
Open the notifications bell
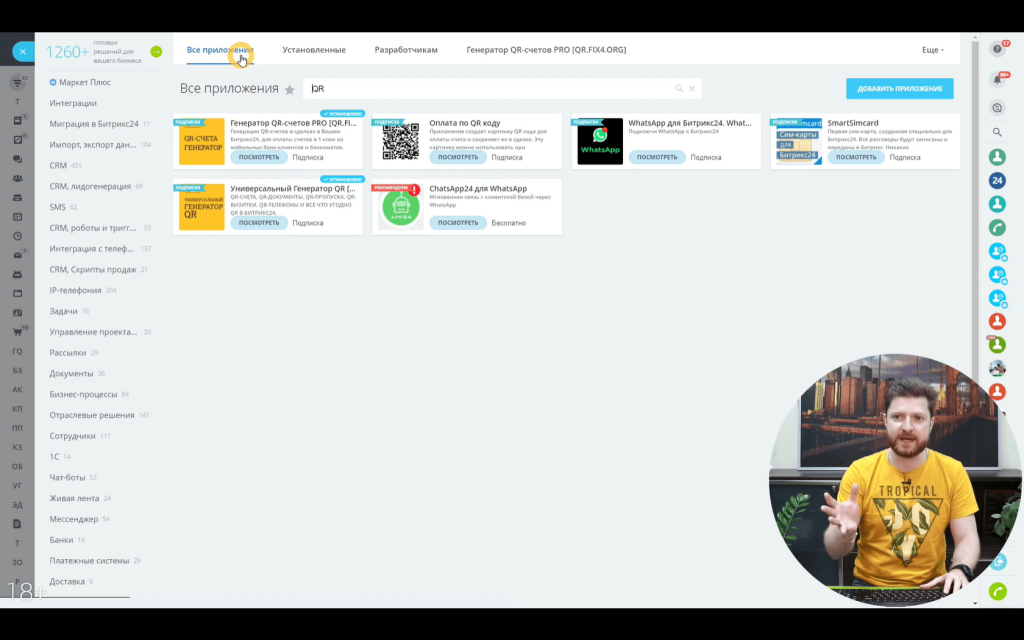click(x=997, y=79)
